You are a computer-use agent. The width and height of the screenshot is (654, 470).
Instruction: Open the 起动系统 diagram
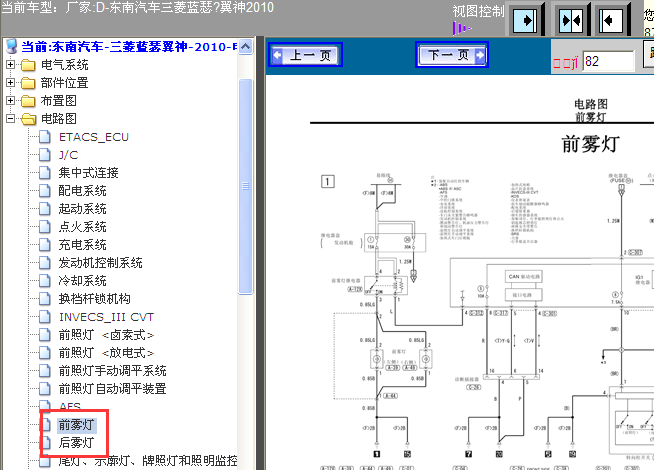pos(83,209)
